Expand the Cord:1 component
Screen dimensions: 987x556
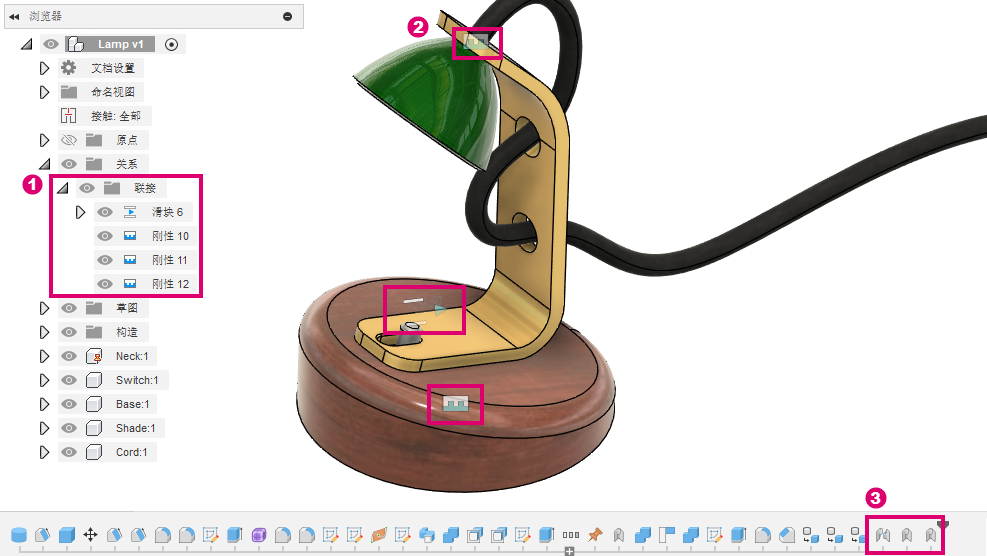point(44,452)
